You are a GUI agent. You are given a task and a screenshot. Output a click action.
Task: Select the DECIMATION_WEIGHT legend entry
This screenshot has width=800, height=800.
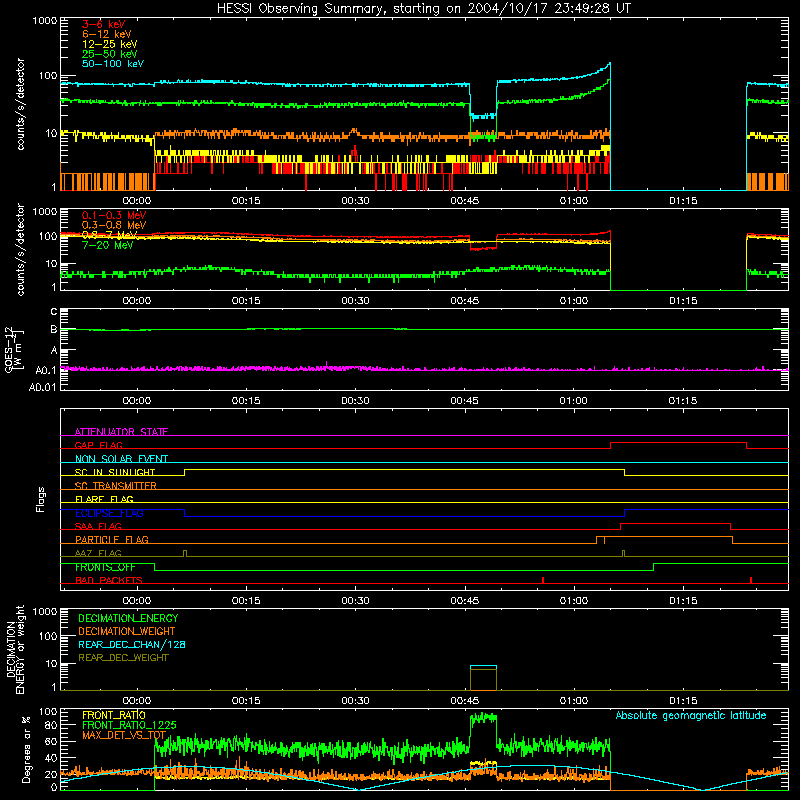(127, 631)
